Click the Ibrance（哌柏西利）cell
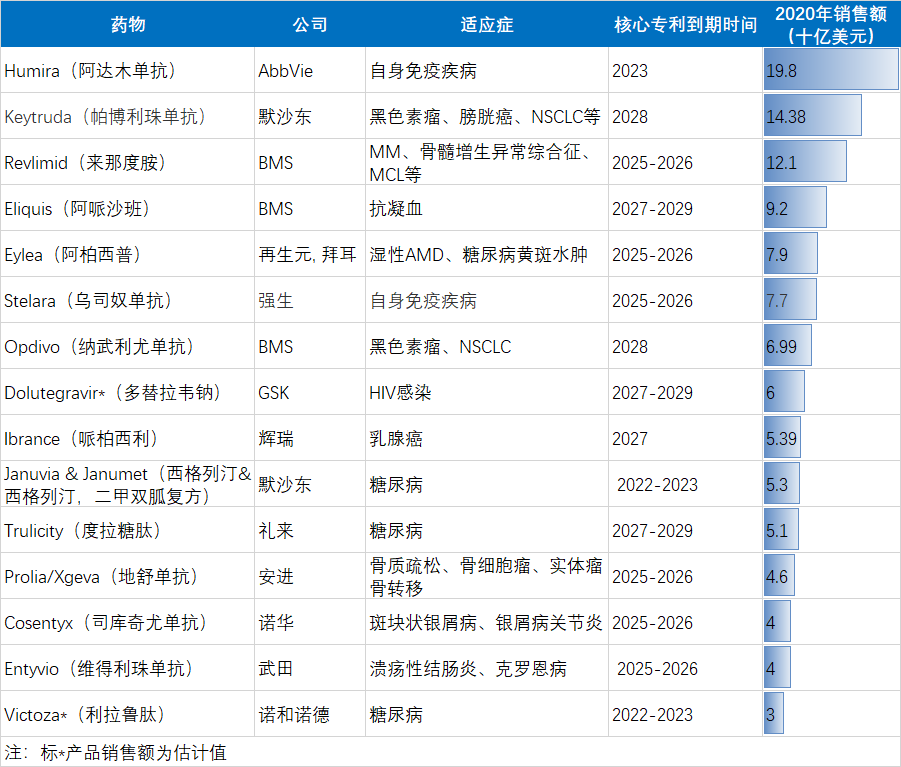901x767 pixels. click(128, 438)
